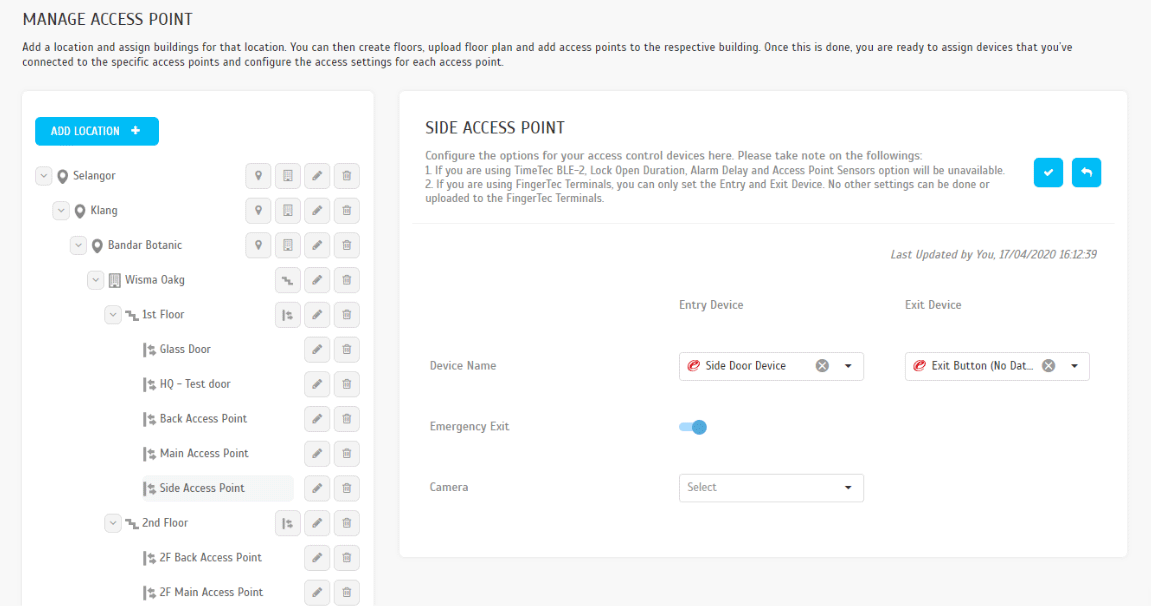This screenshot has width=1151, height=608.
Task: Collapse the Wisma Oakg building node
Action: tap(95, 280)
